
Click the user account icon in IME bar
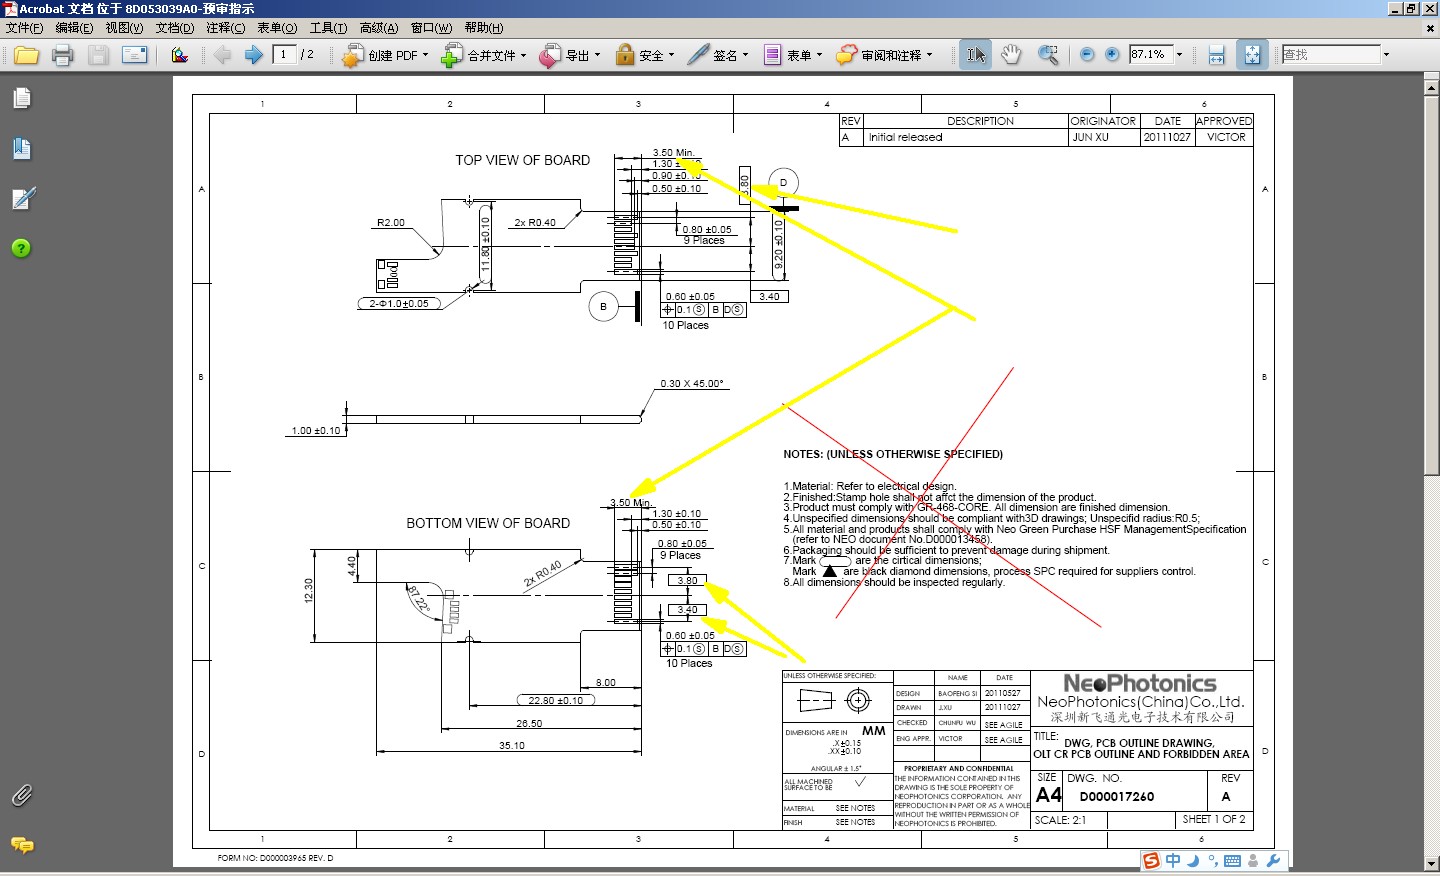[x=1253, y=861]
